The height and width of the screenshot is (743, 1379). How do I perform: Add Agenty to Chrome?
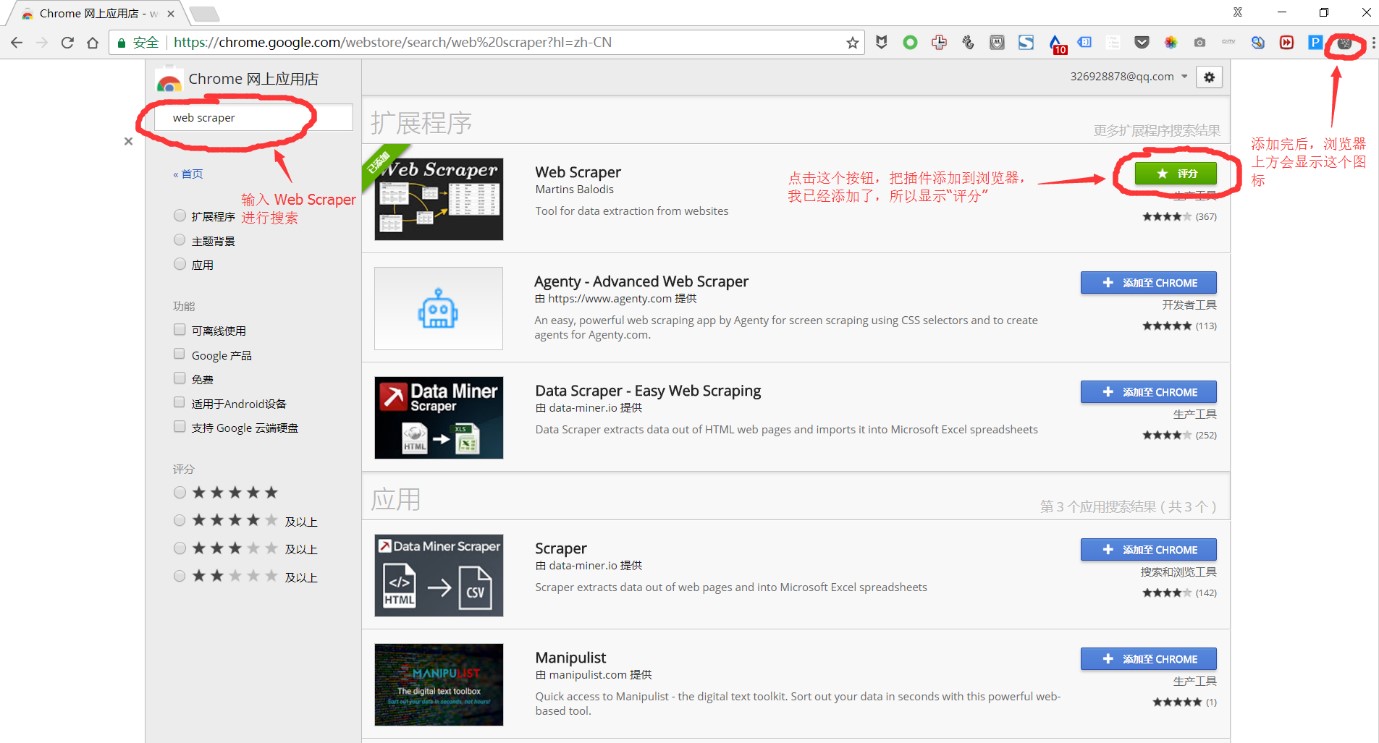pyautogui.click(x=1149, y=283)
